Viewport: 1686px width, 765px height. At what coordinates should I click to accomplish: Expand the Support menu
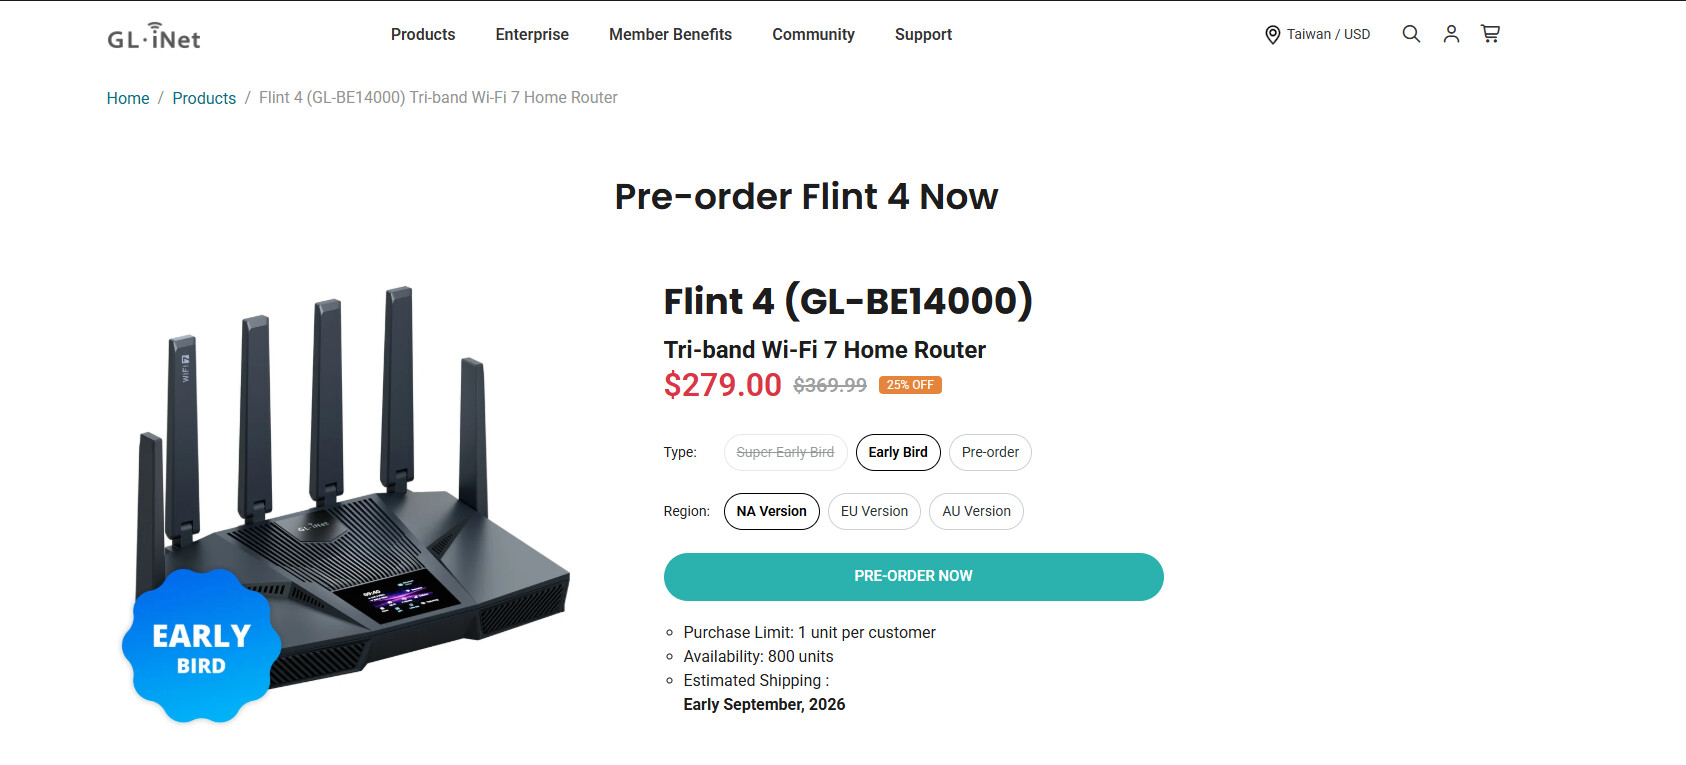(x=923, y=34)
